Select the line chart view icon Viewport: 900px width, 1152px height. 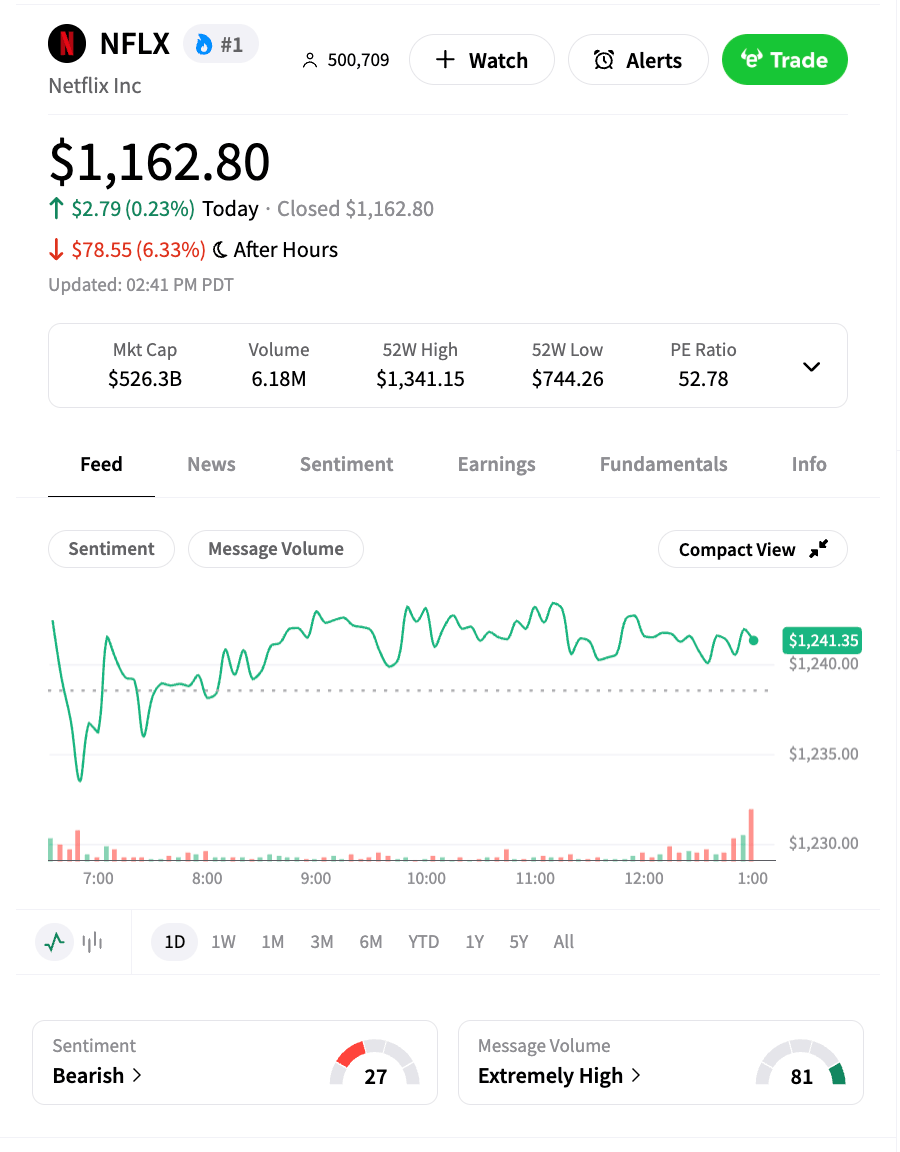[x=55, y=942]
